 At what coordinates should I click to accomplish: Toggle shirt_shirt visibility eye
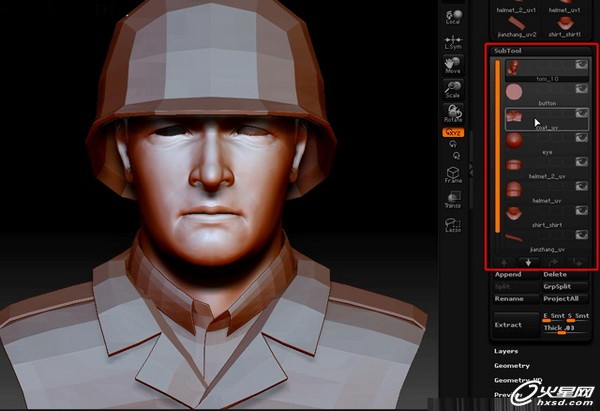[x=582, y=210]
